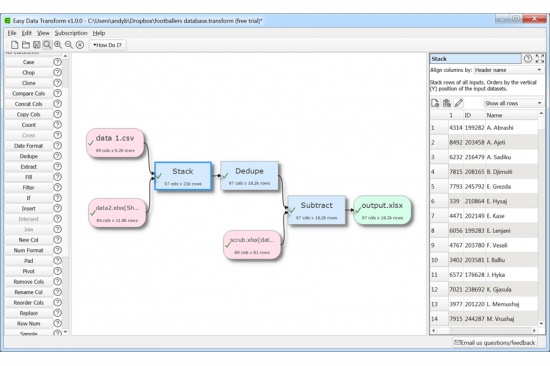The image size is (550, 366).
Task: Open the File menu
Action: pos(12,33)
